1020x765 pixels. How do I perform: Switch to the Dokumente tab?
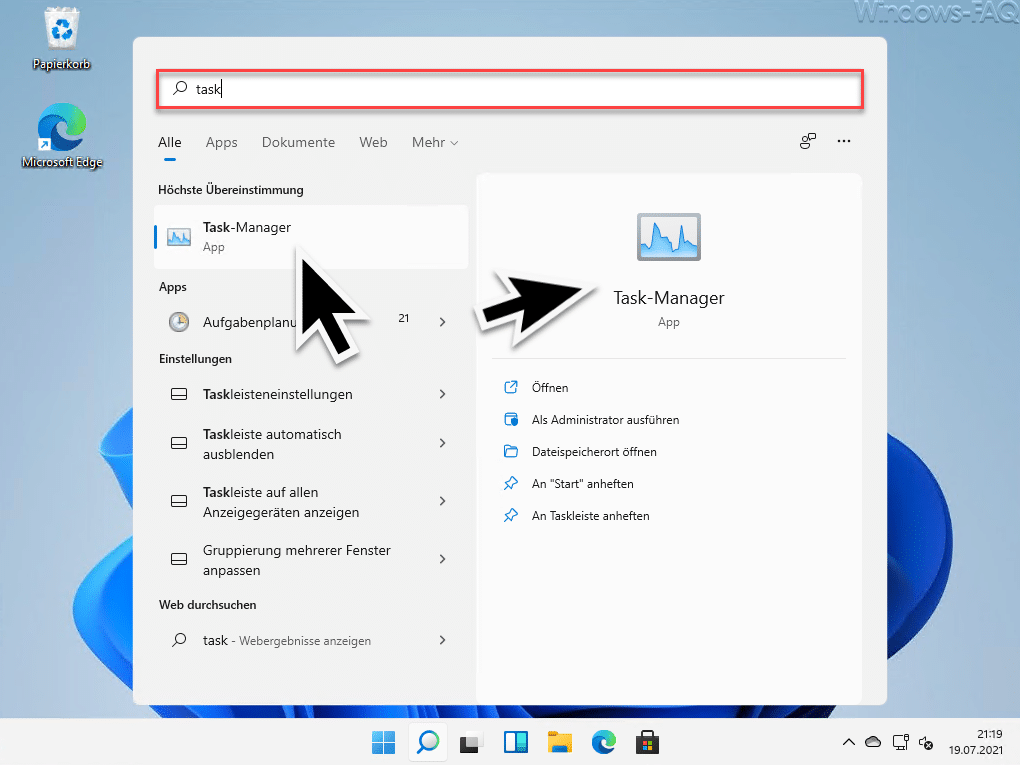[299, 142]
